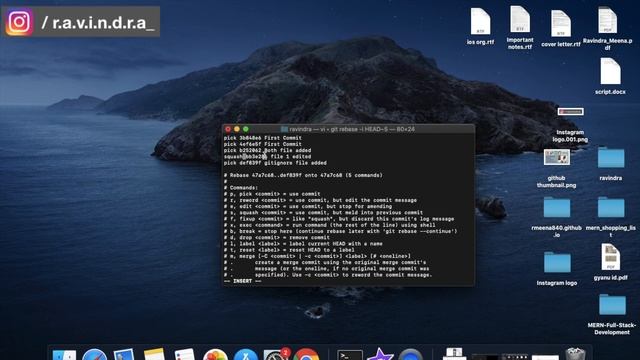Launch Google Chrome from the dock
The height and width of the screenshot is (360, 640).
[306, 354]
